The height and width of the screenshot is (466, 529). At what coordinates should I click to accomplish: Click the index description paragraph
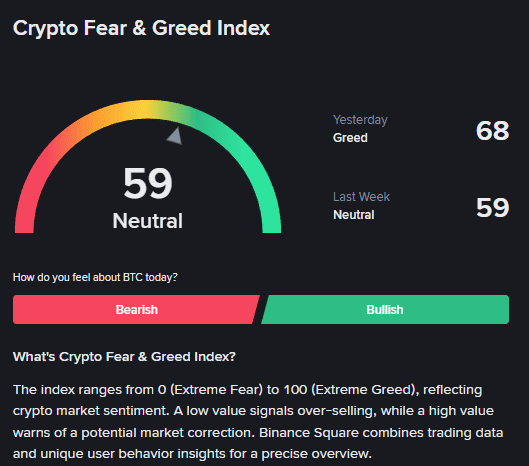[x=258, y=421]
